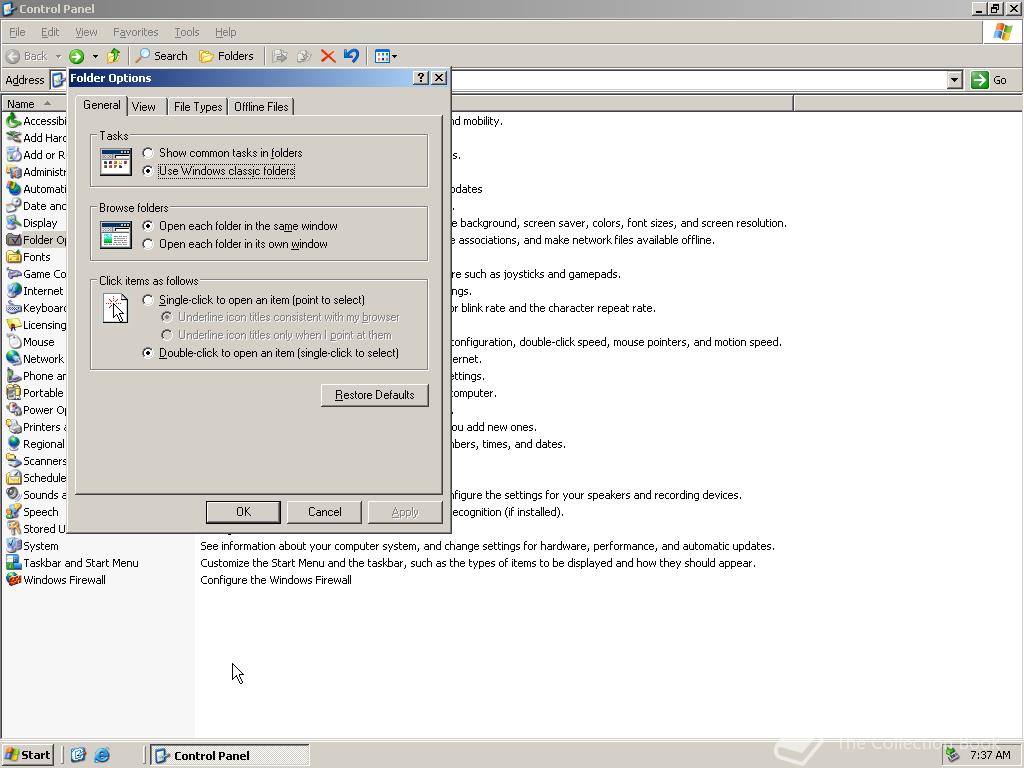This screenshot has width=1024, height=768.
Task: Select the Windows Firewall icon
Action: click(x=14, y=580)
